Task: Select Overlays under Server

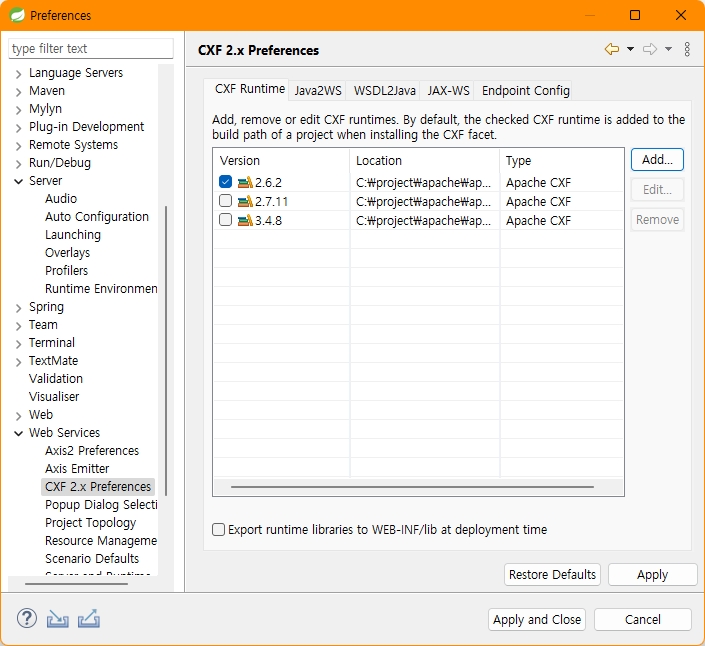Action: 67,253
